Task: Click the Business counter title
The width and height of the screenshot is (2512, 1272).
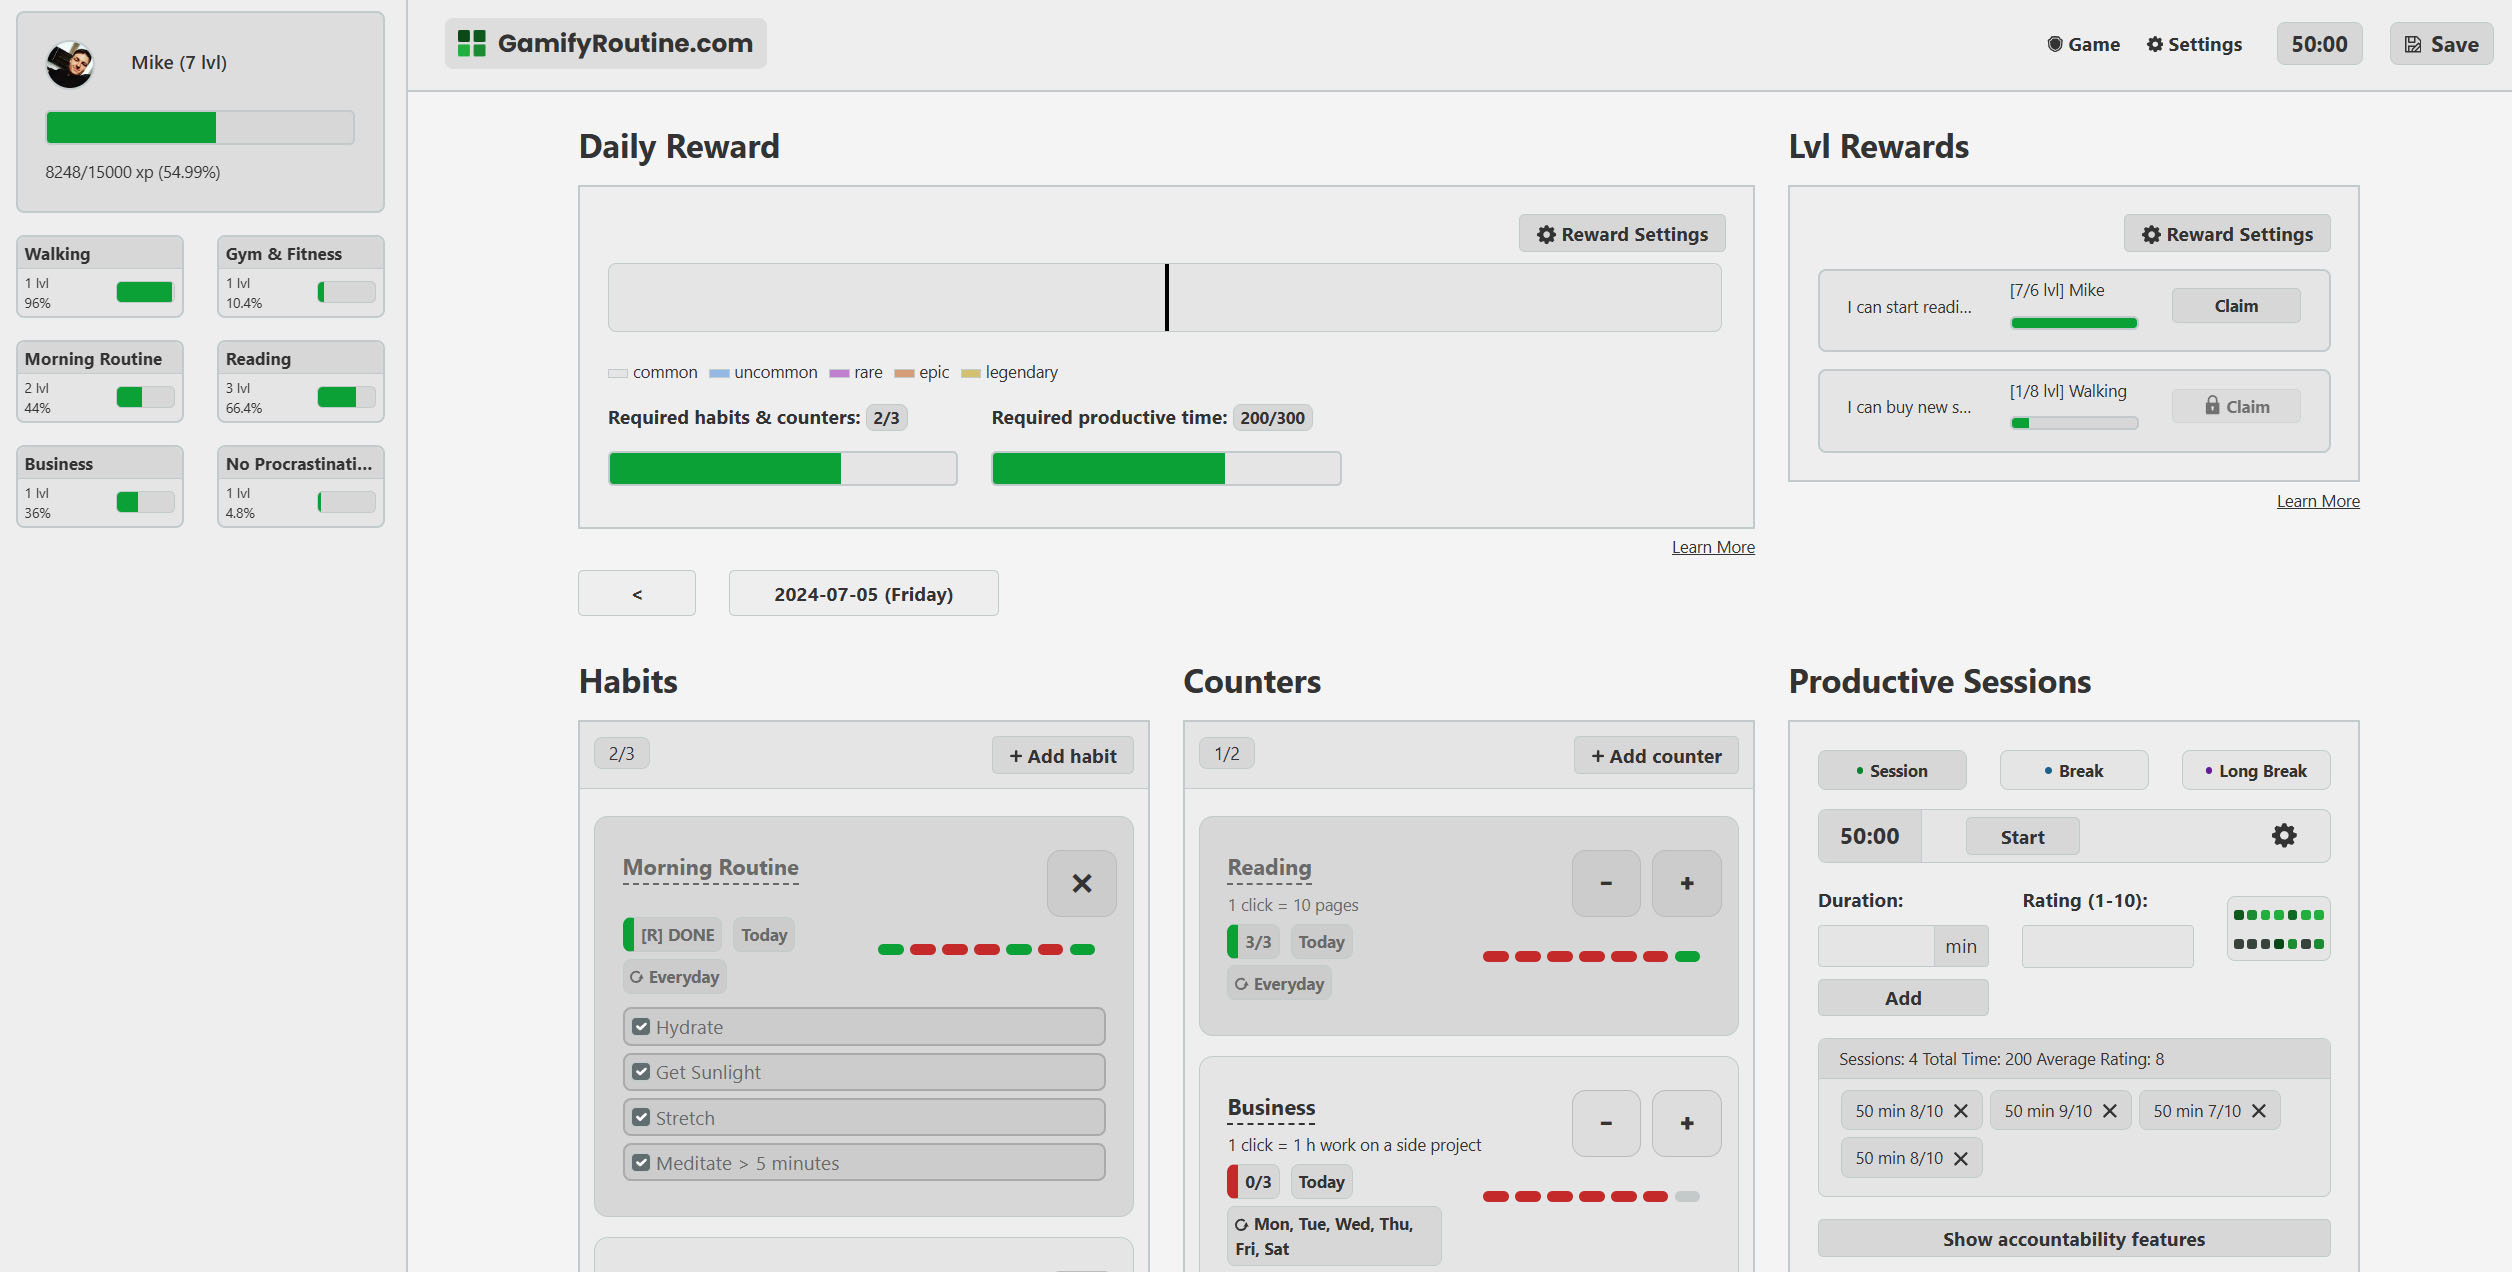Action: tap(1271, 1108)
